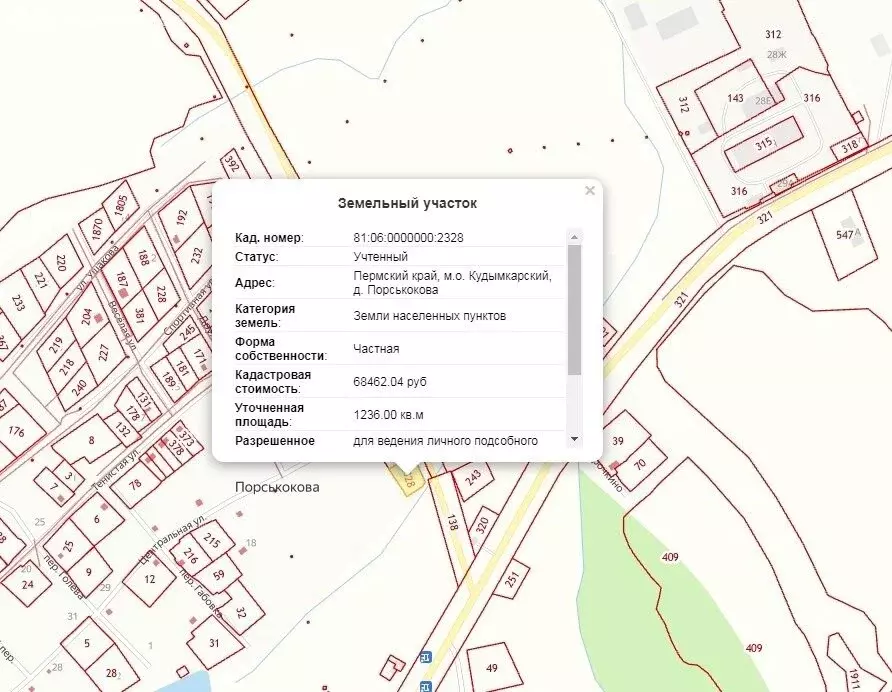This screenshot has width=892, height=692.
Task: Select parcel 1870 on the map
Action: click(x=98, y=229)
